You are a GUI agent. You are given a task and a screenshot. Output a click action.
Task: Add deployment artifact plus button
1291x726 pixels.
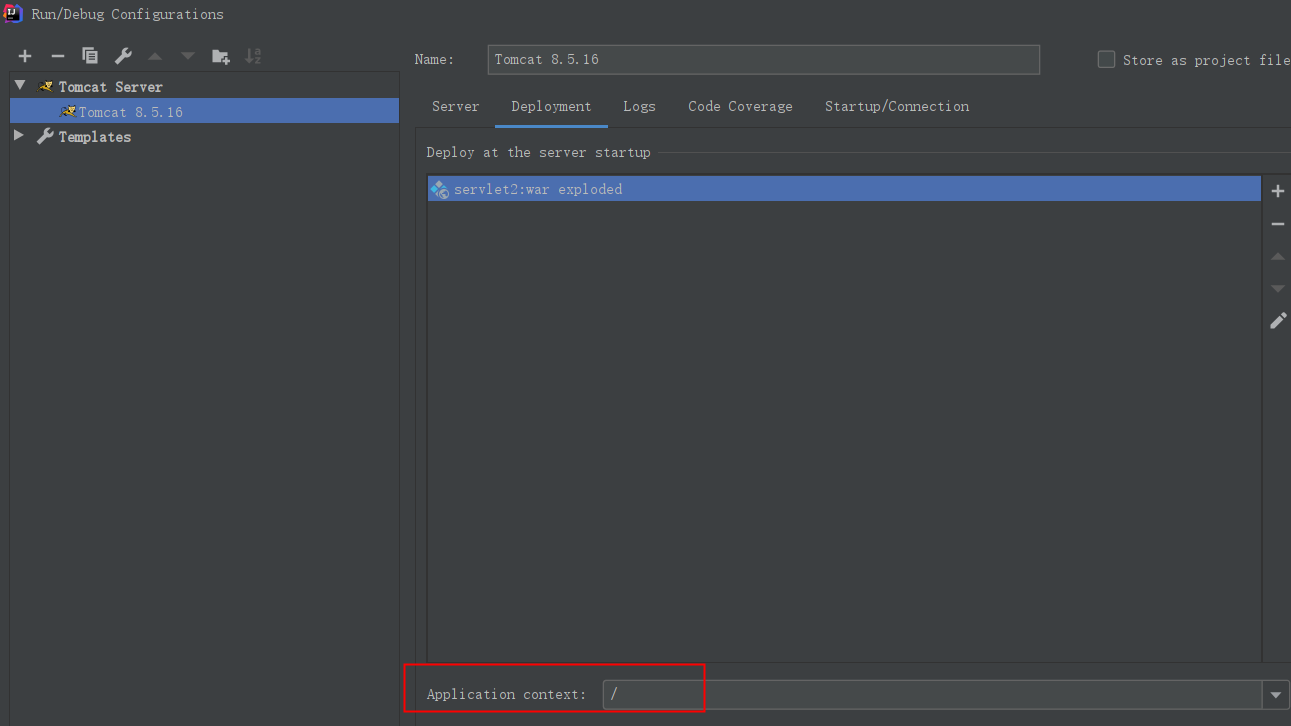[x=1277, y=191]
